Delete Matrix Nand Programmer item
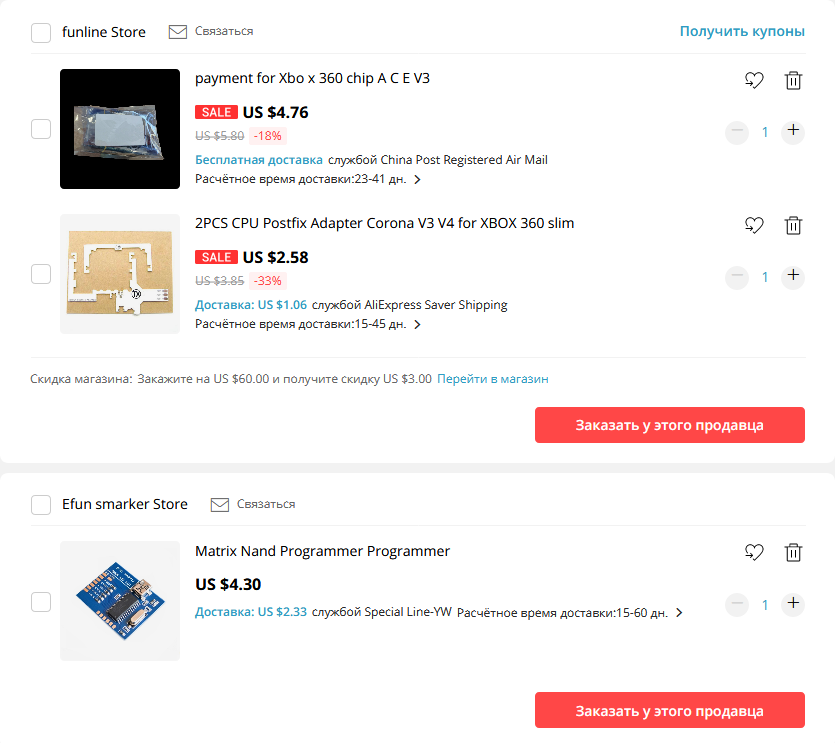Viewport: 835px width, 743px height. [x=793, y=552]
